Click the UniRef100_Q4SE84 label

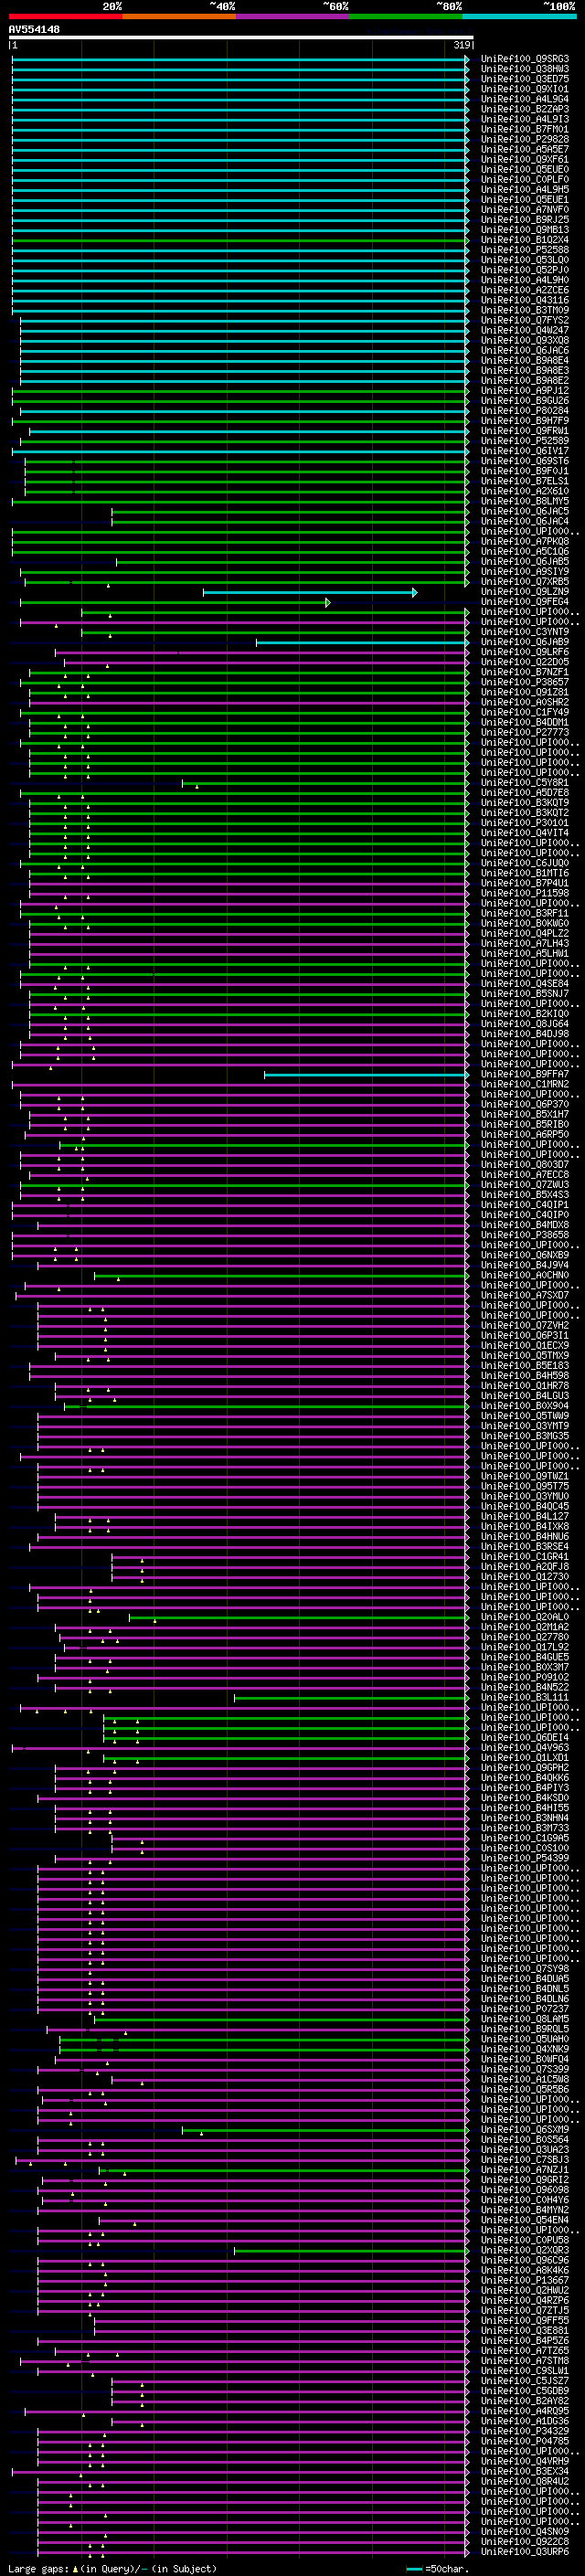[524, 983]
